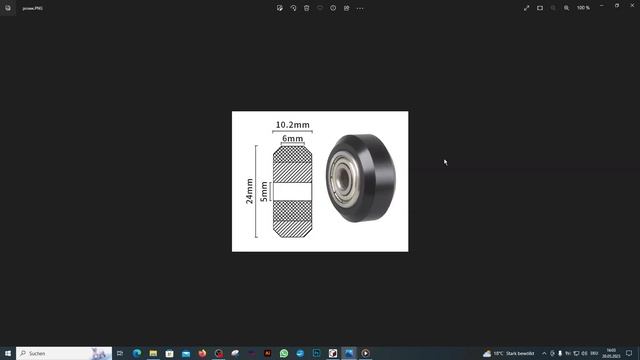Enter fullscreen with the diagonal arrows icon
Screen dimensions: 640x360
pos(527,8)
